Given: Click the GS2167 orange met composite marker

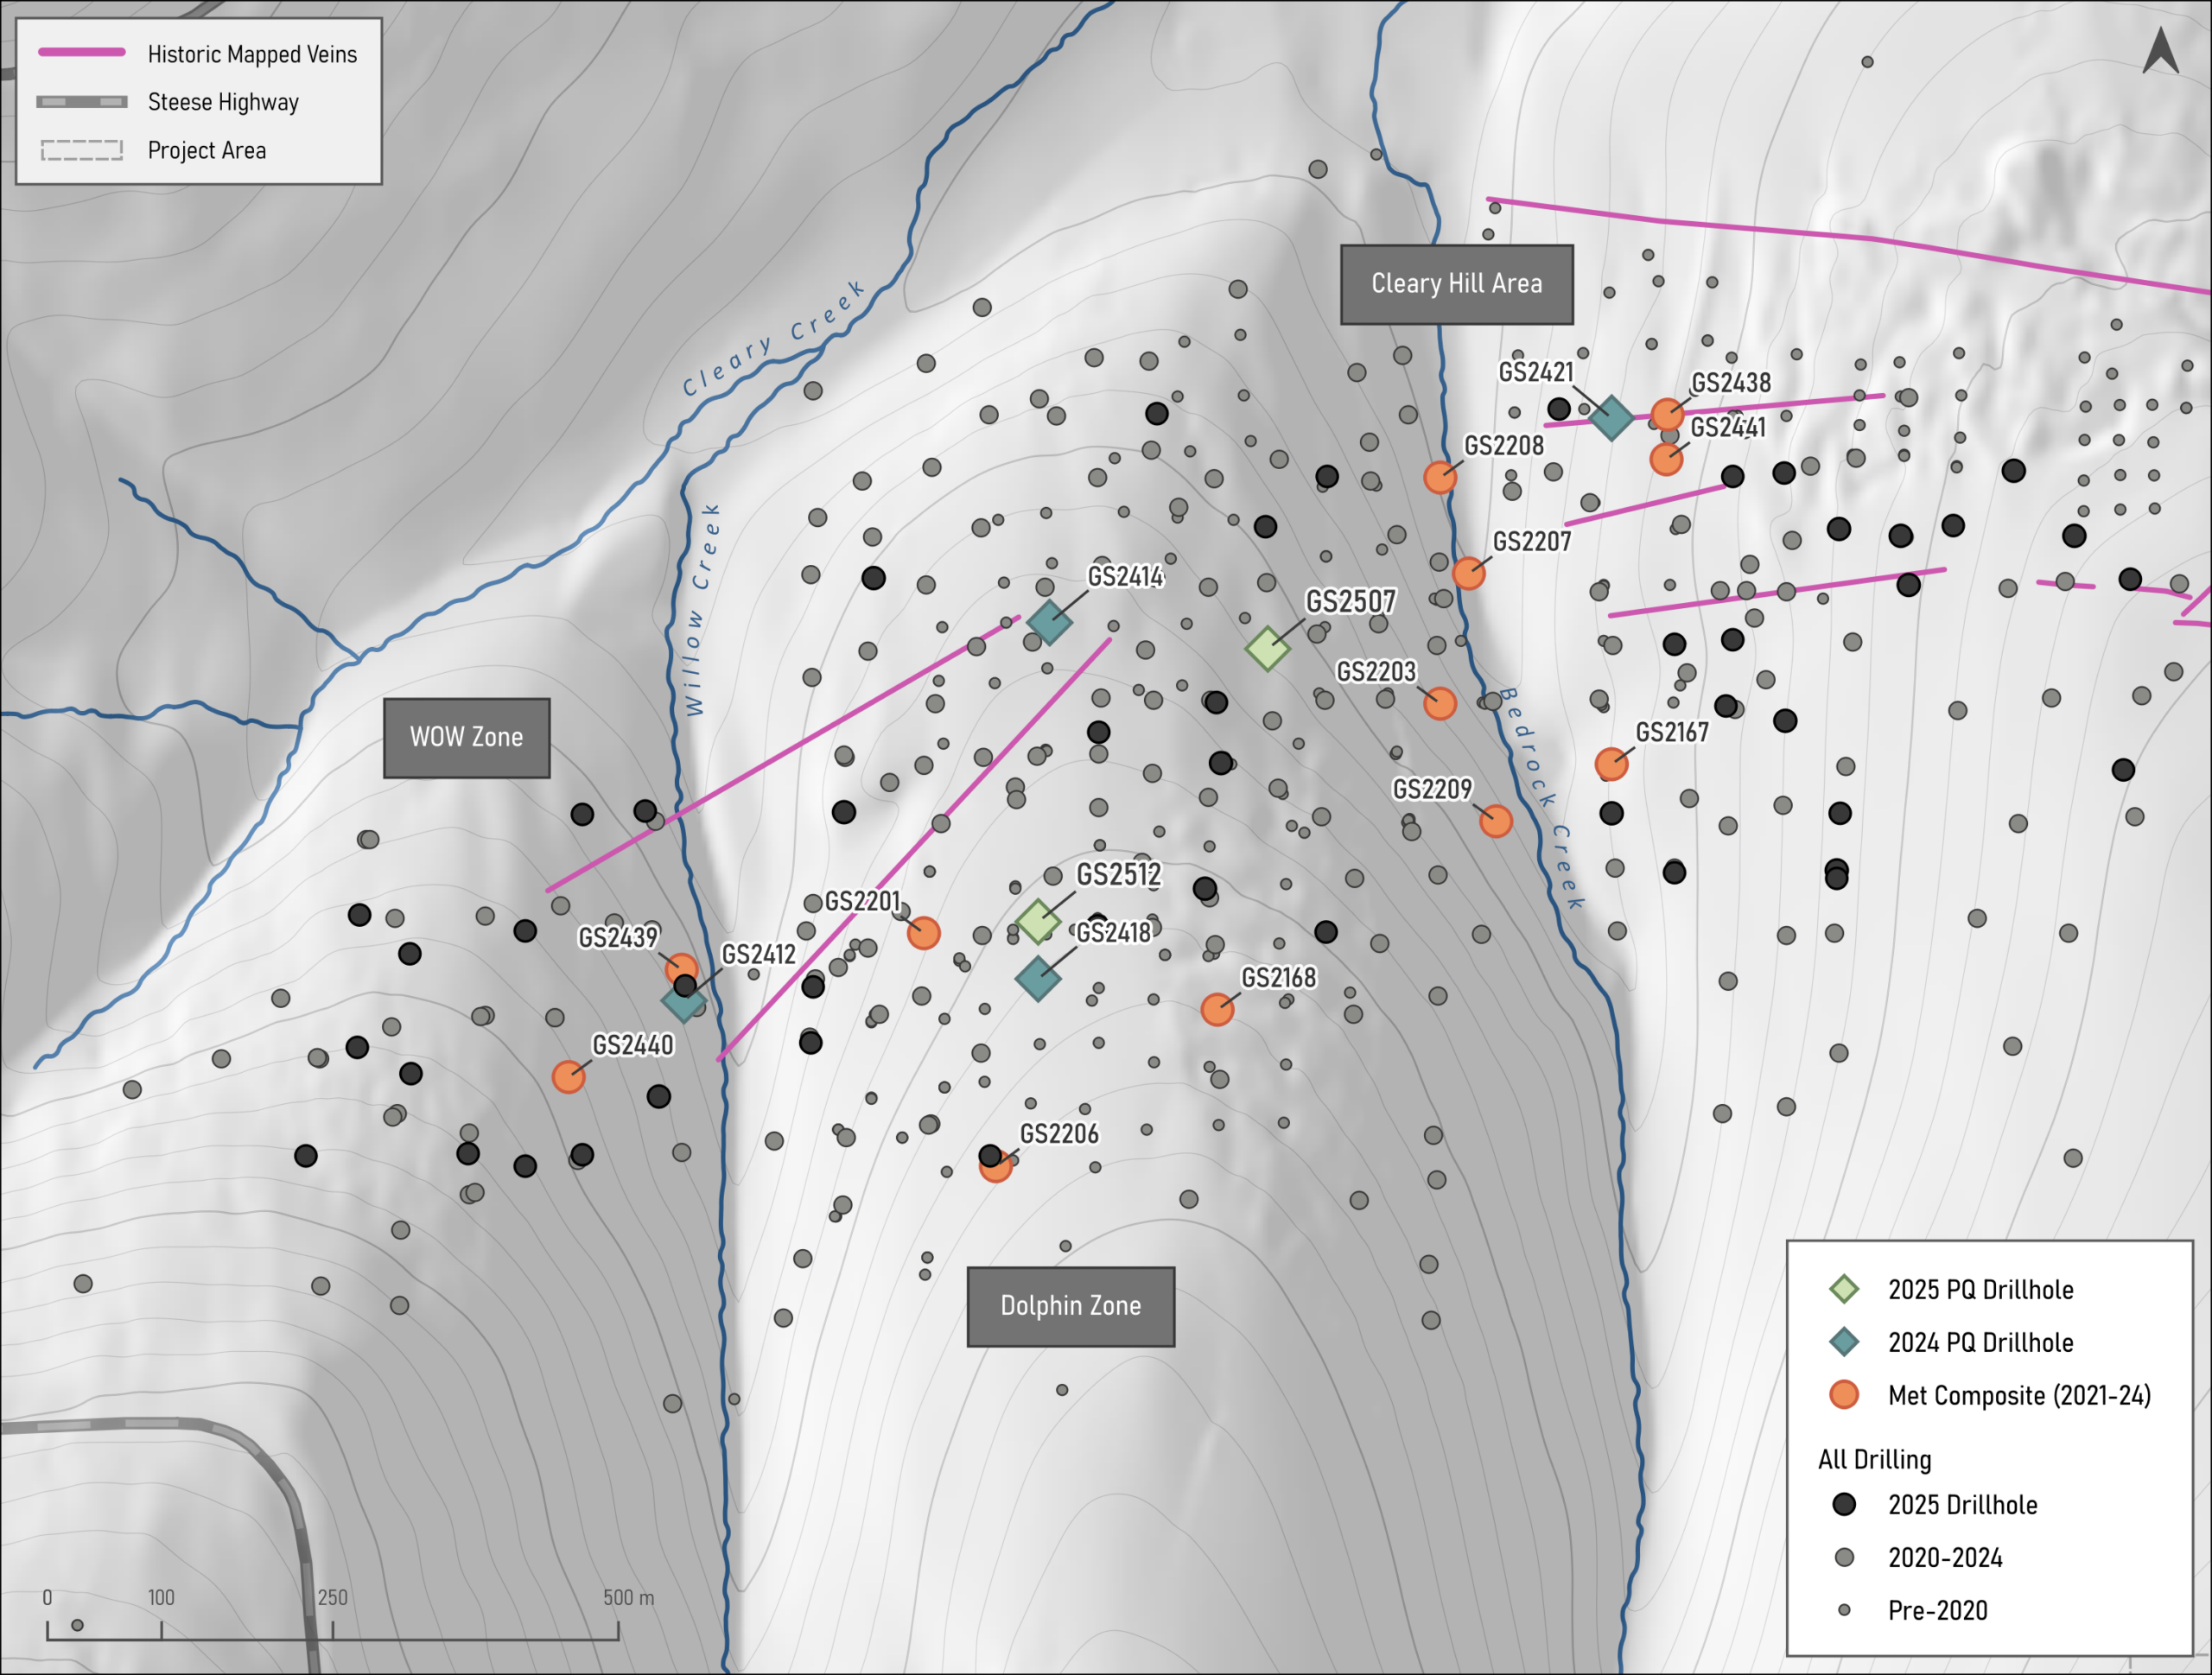Looking at the screenshot, I should [1611, 764].
